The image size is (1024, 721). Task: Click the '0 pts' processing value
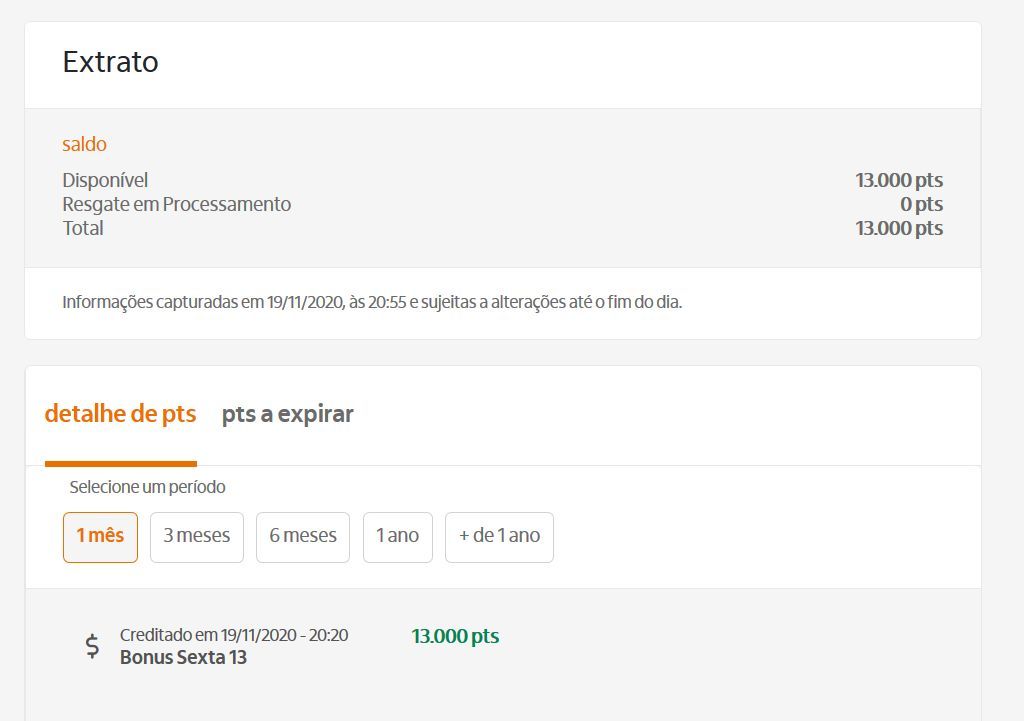(921, 204)
